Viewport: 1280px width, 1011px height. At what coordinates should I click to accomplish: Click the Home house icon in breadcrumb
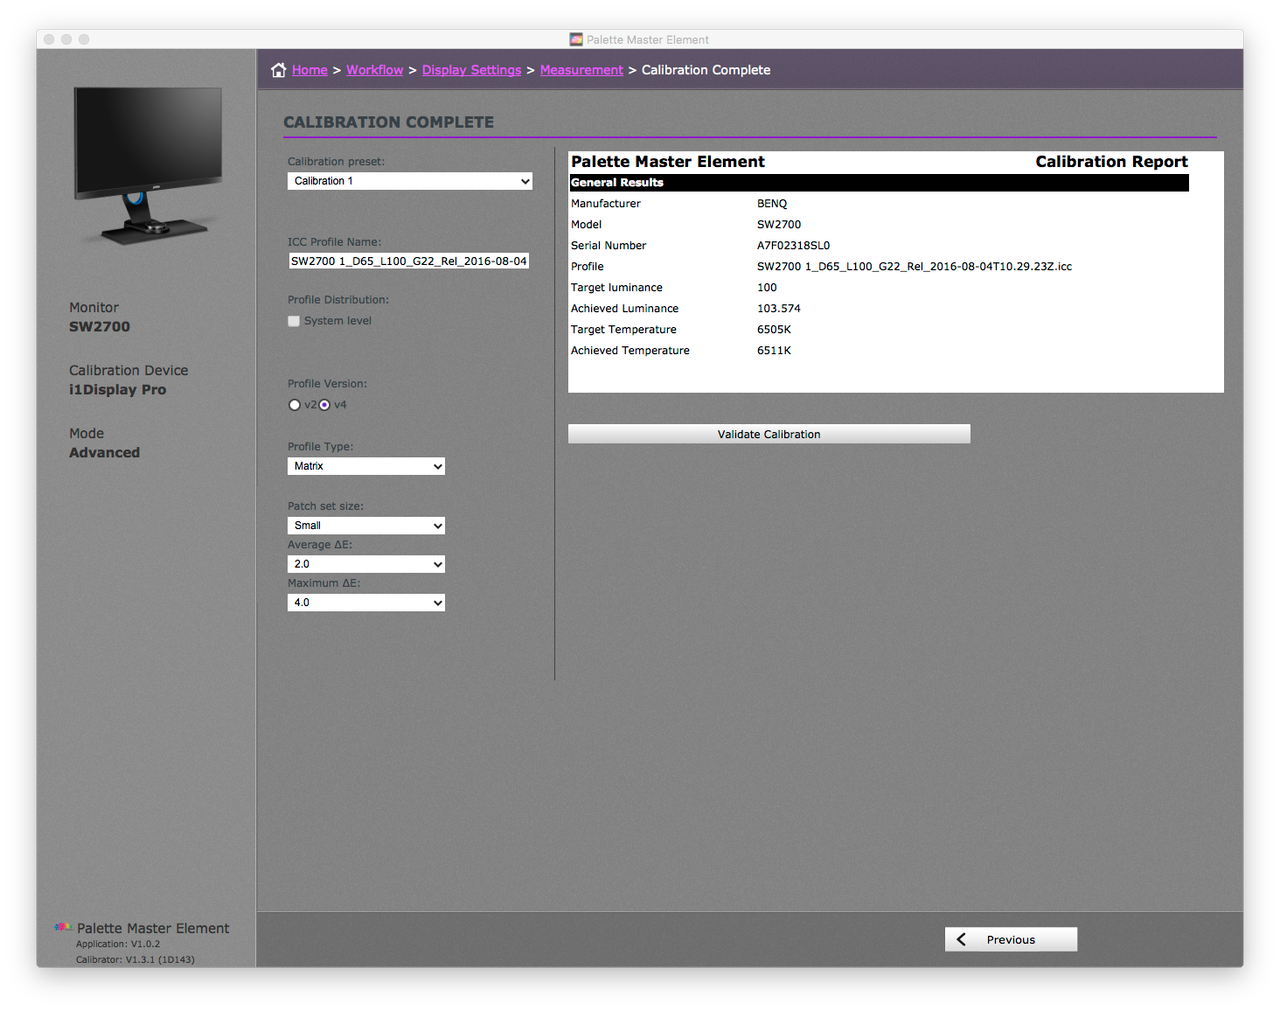[279, 70]
